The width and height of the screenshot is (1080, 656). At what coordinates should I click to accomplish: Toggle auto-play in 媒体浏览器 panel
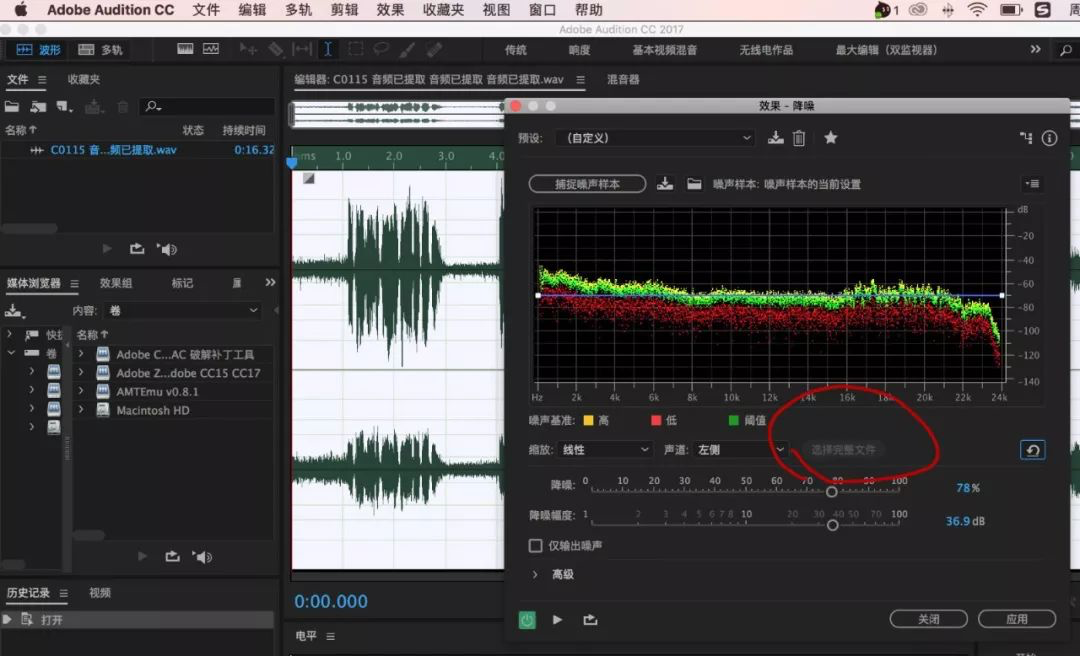202,556
